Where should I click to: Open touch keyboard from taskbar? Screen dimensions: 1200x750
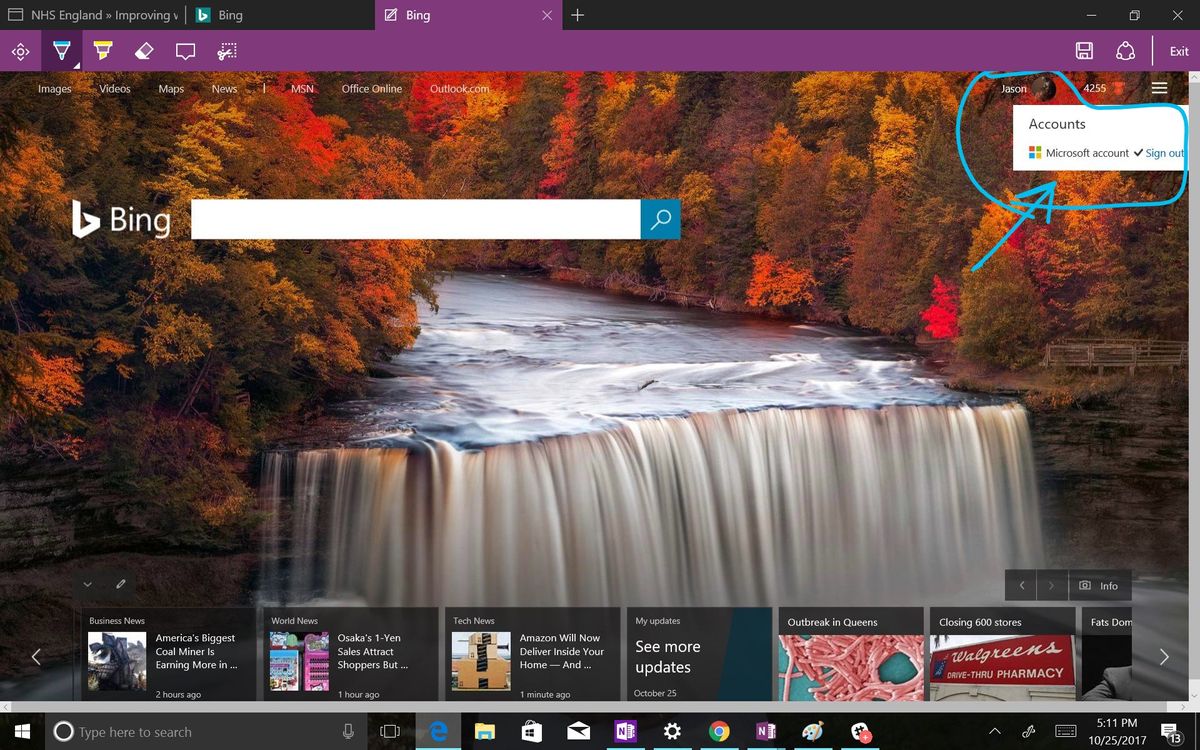pyautogui.click(x=1065, y=732)
